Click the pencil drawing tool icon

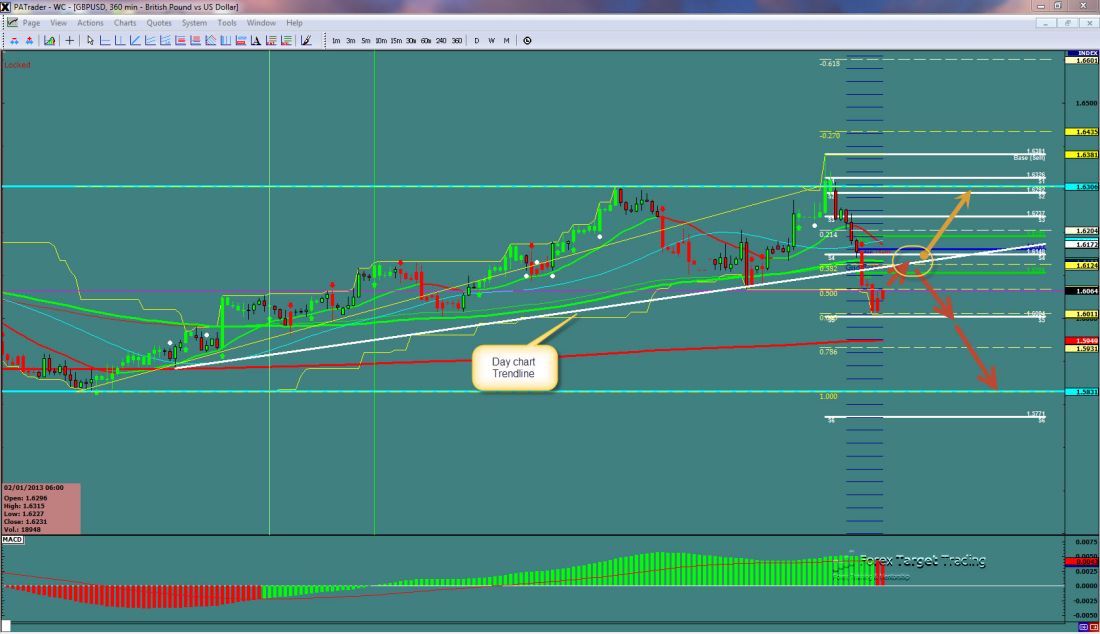tap(306, 40)
